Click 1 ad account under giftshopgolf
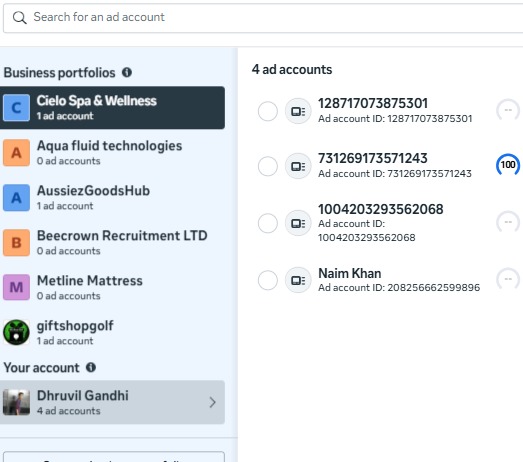The height and width of the screenshot is (462, 523). point(65,341)
